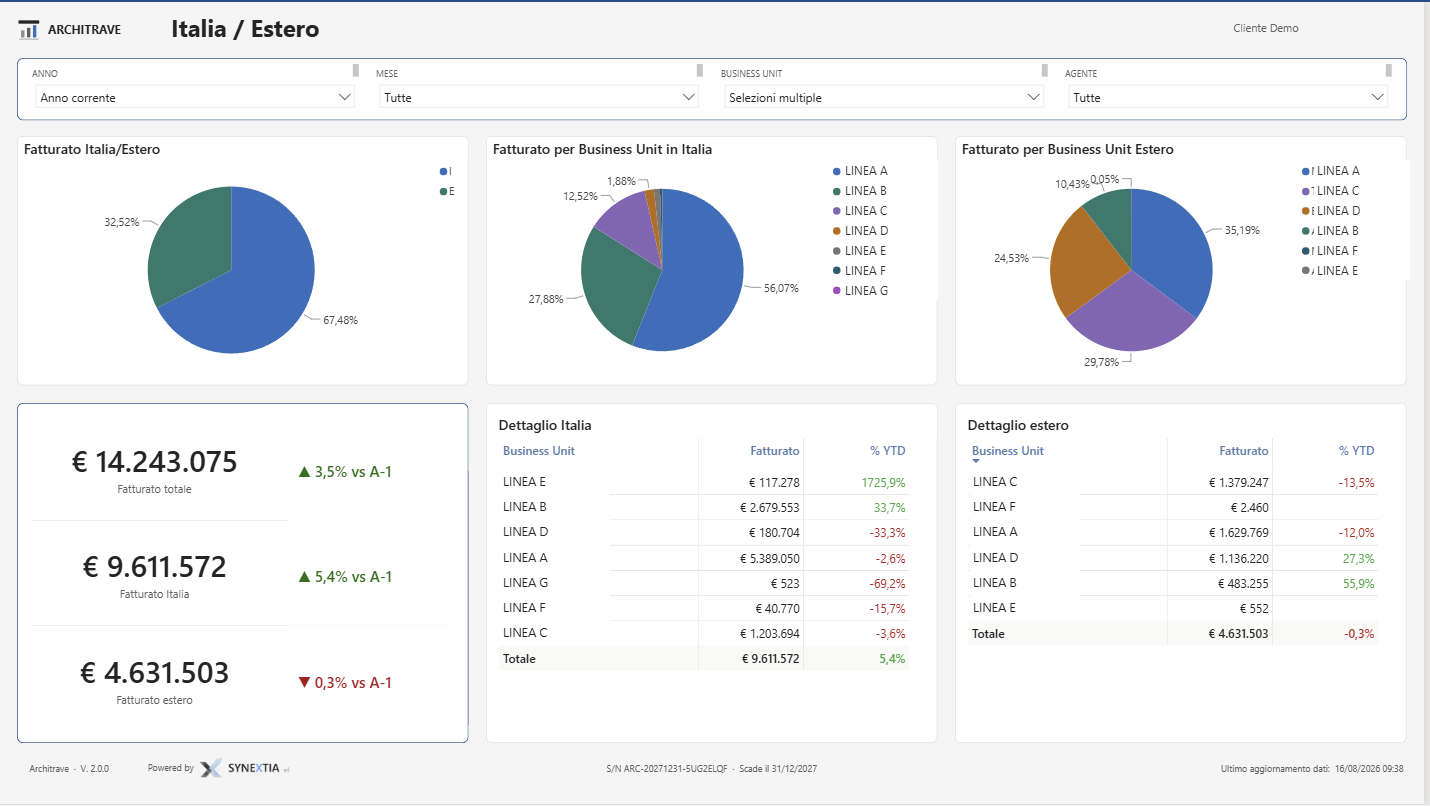The image size is (1430, 806).
Task: Click the orange 24,53% slice in the Estero pie
Action: 1085,265
